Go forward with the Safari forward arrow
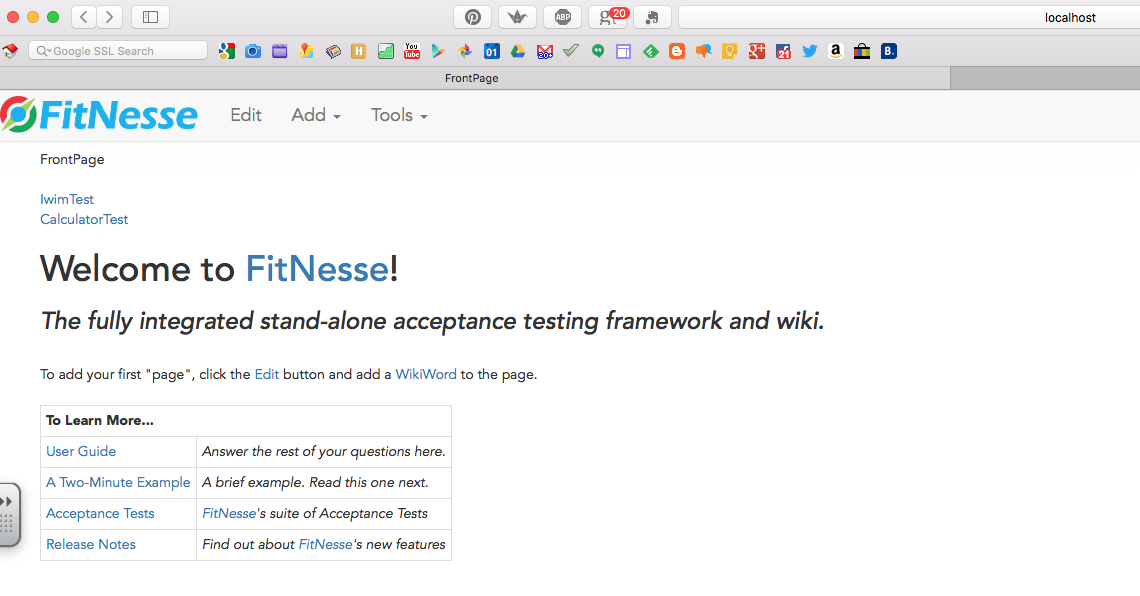The height and width of the screenshot is (596, 1140). pyautogui.click(x=110, y=17)
